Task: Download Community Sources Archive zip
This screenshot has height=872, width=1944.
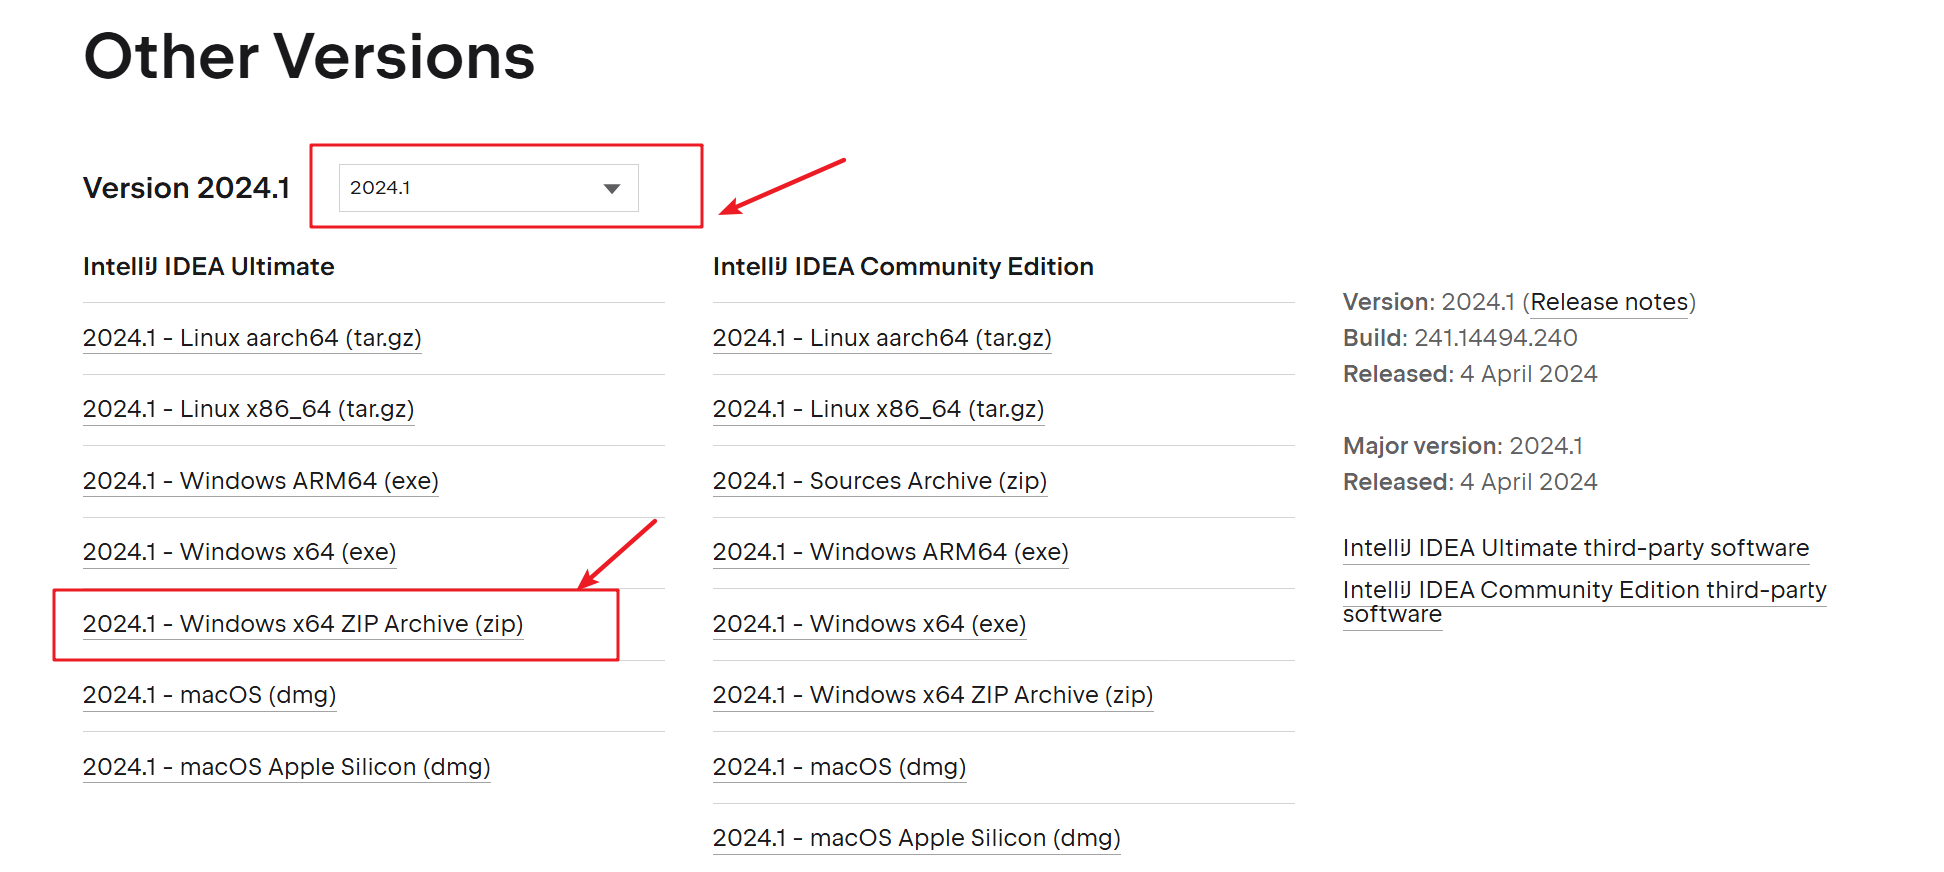Action: [x=879, y=481]
